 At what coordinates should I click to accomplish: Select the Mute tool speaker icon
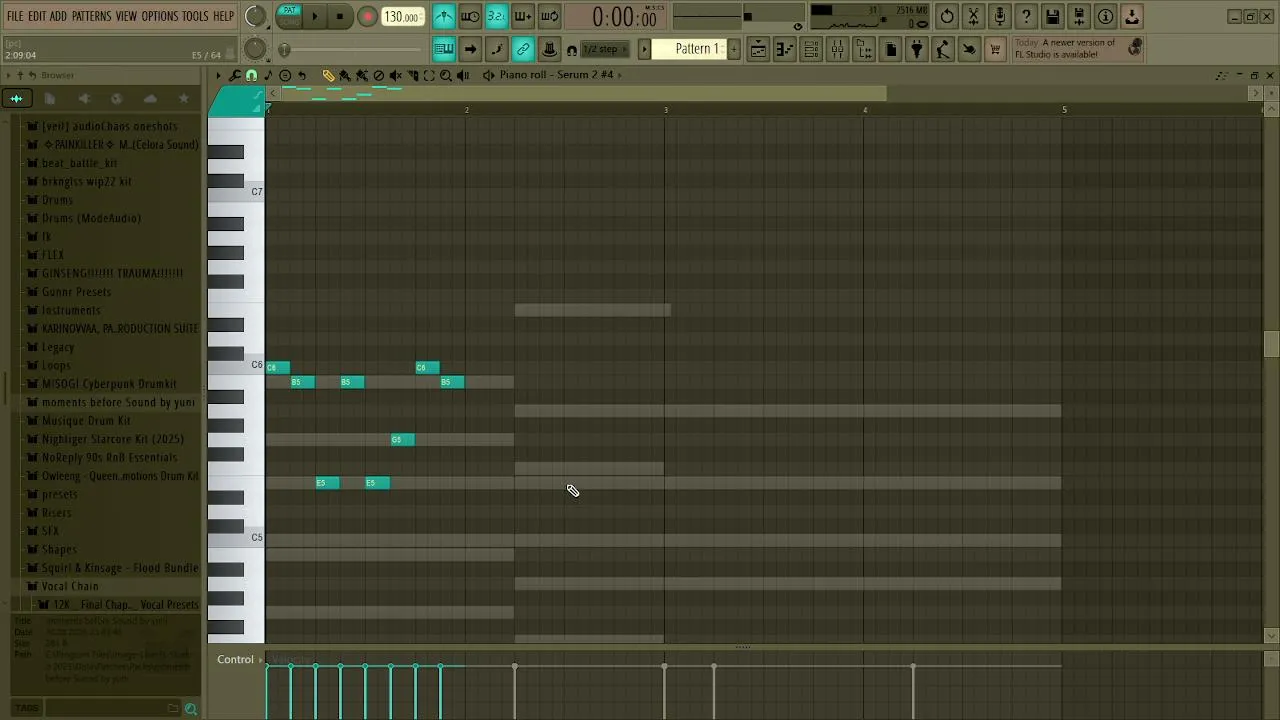tap(395, 75)
